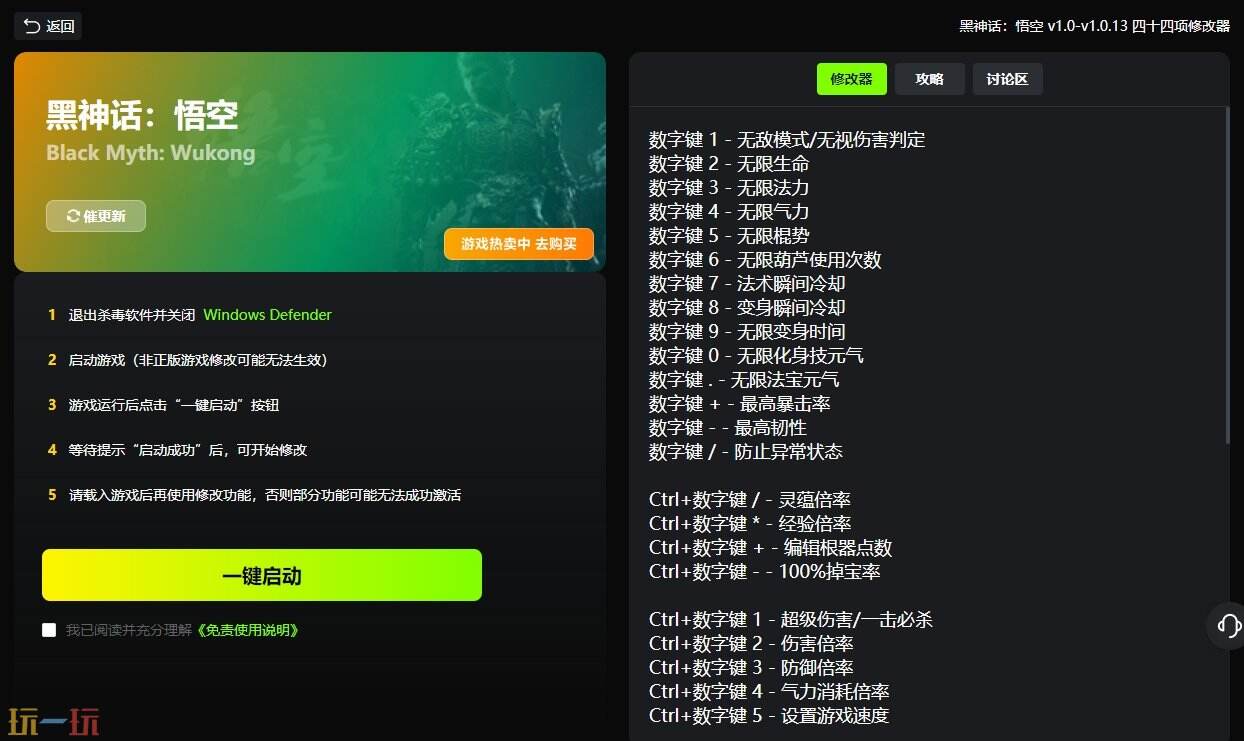
Task: Click Ctrl+数字键 5 - 设置游戏速度 line
Action: click(x=769, y=716)
